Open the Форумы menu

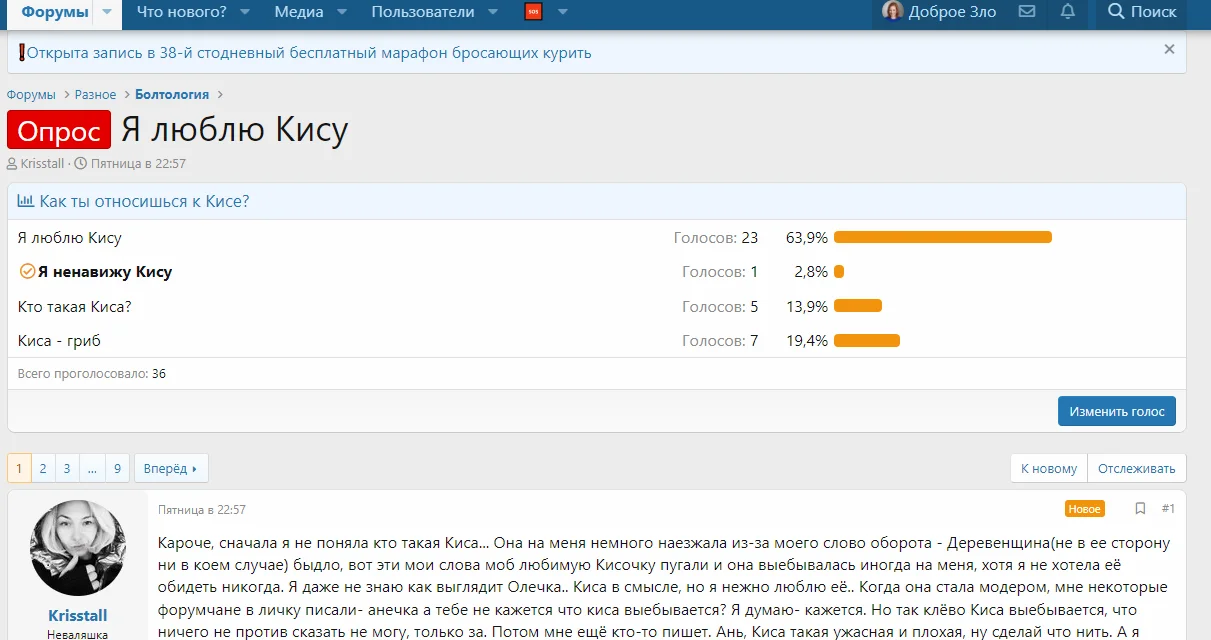(x=53, y=12)
